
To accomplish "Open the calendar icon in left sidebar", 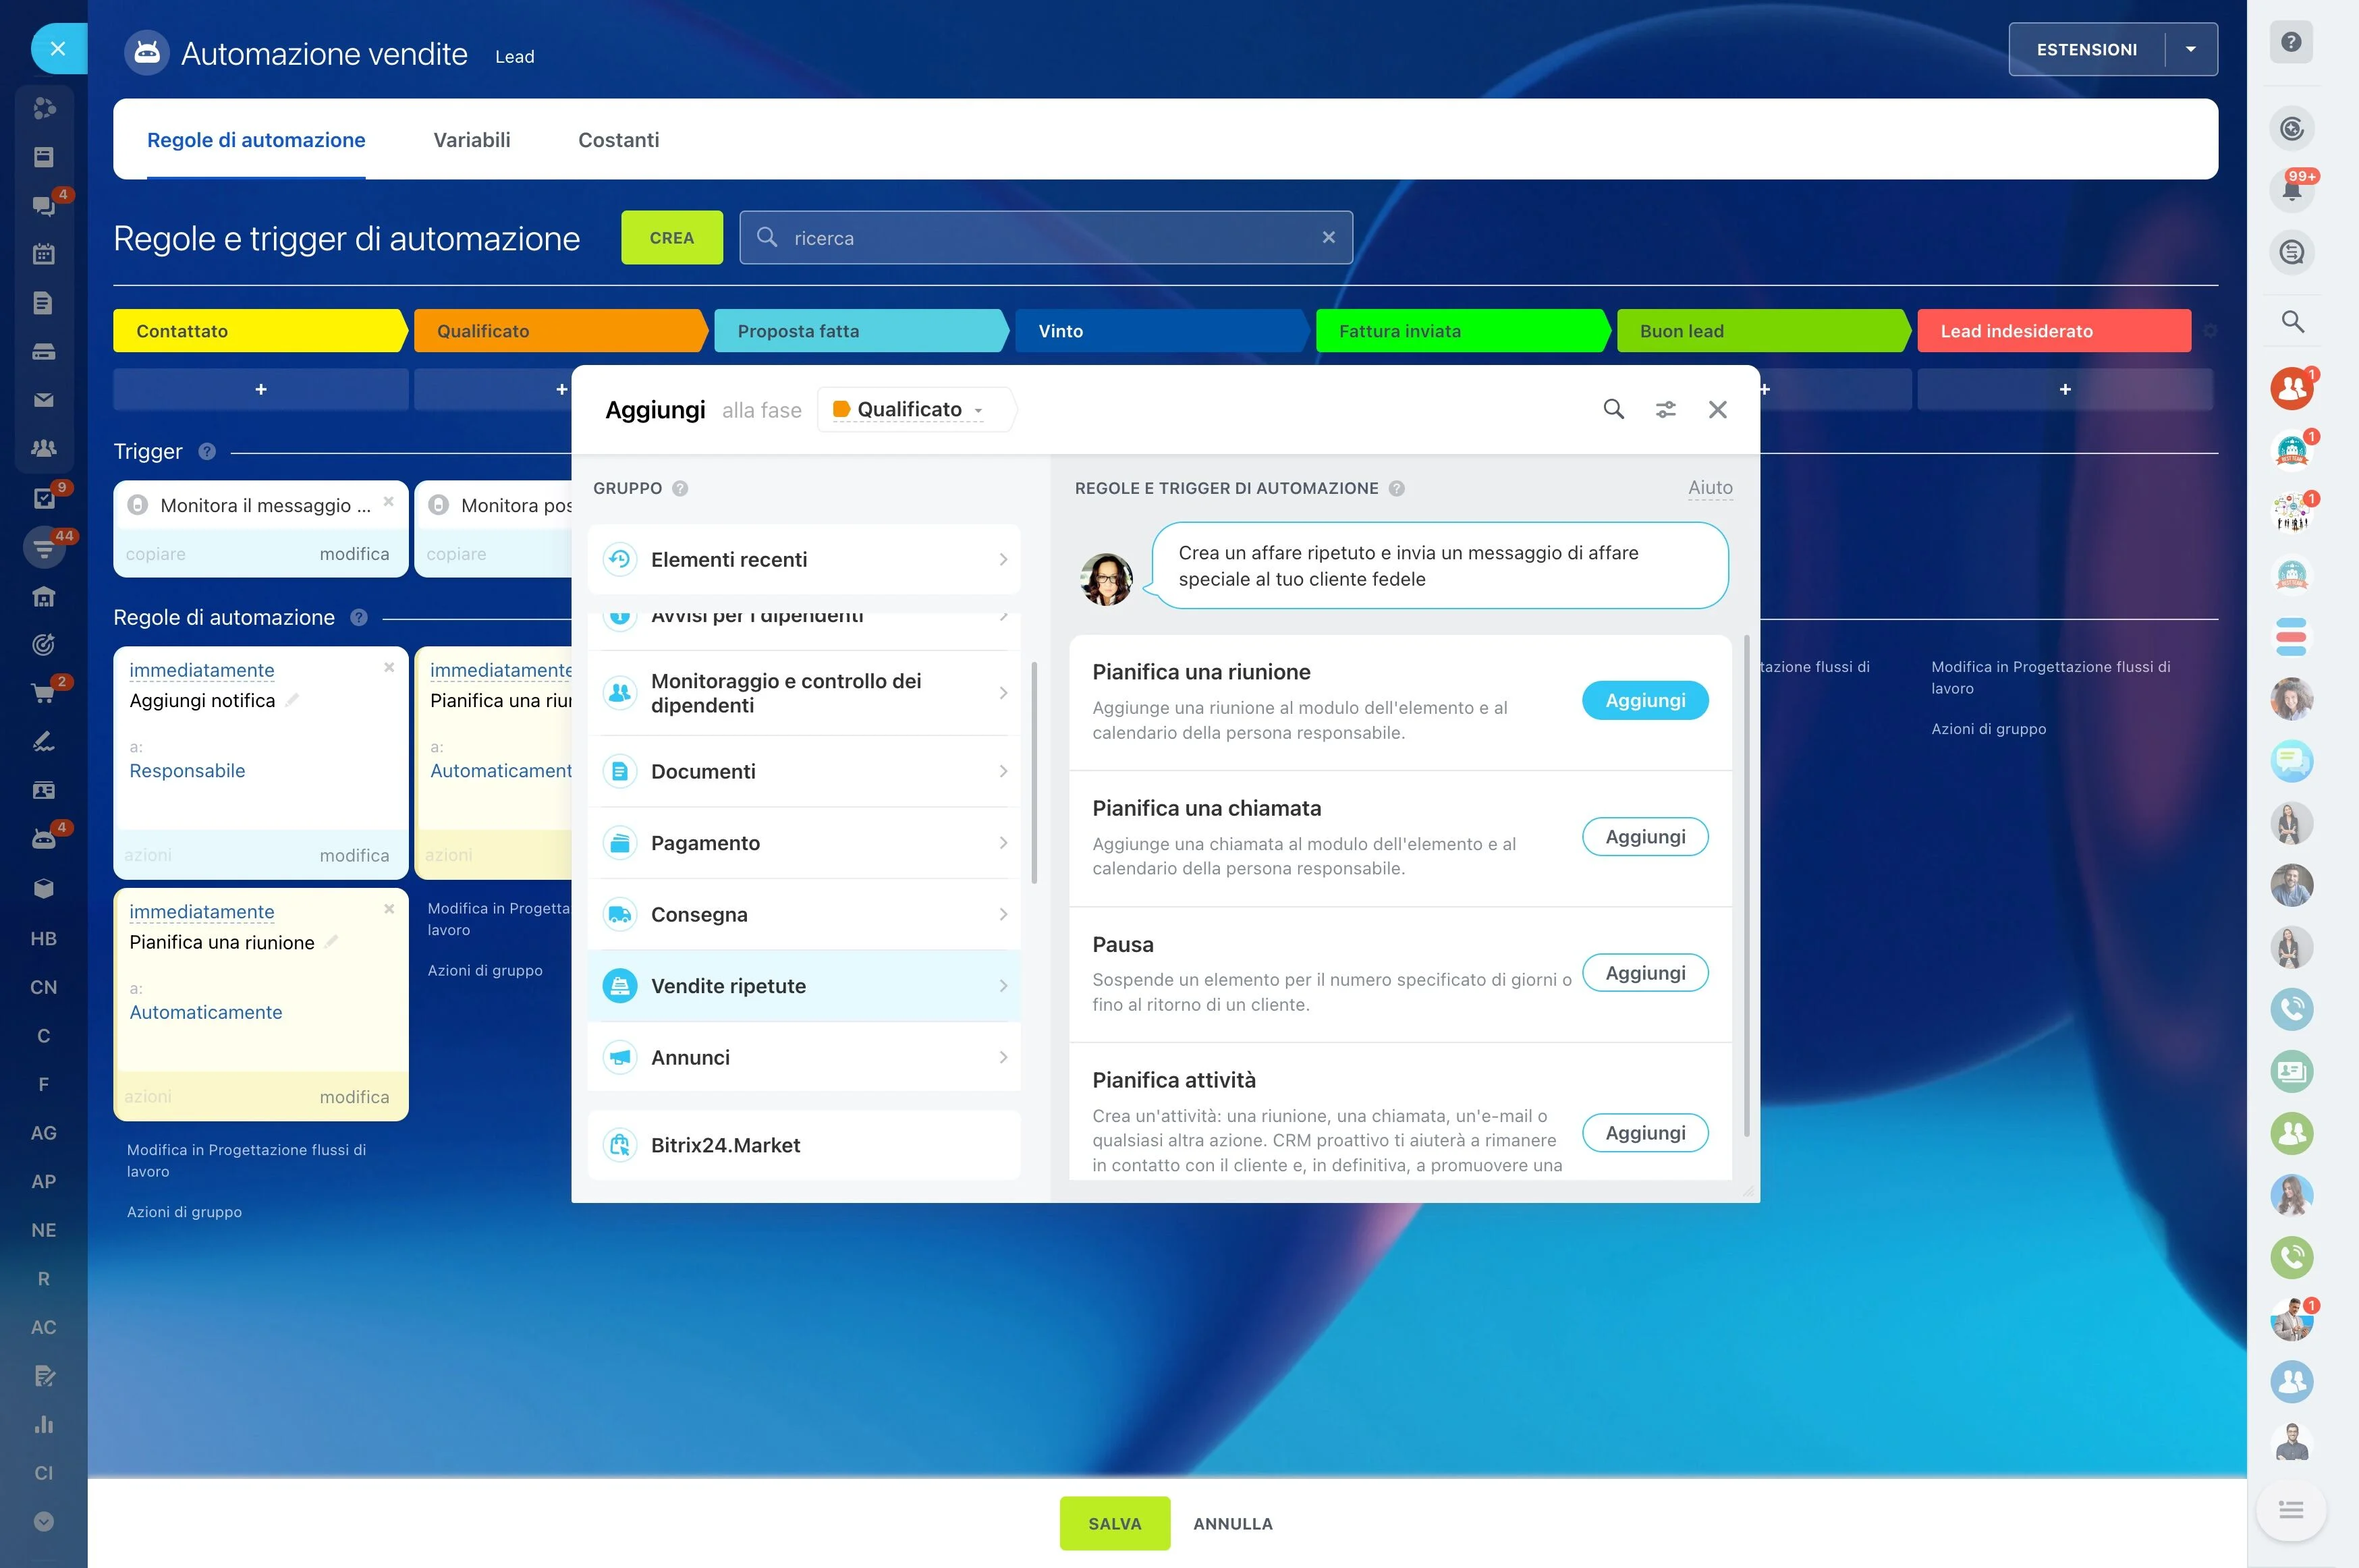I will pyautogui.click(x=43, y=254).
